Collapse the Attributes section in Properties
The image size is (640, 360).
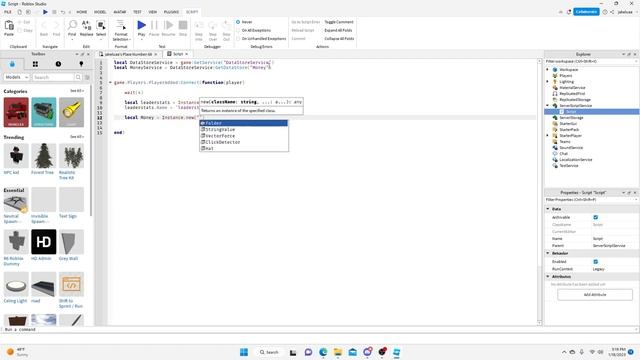[548, 276]
